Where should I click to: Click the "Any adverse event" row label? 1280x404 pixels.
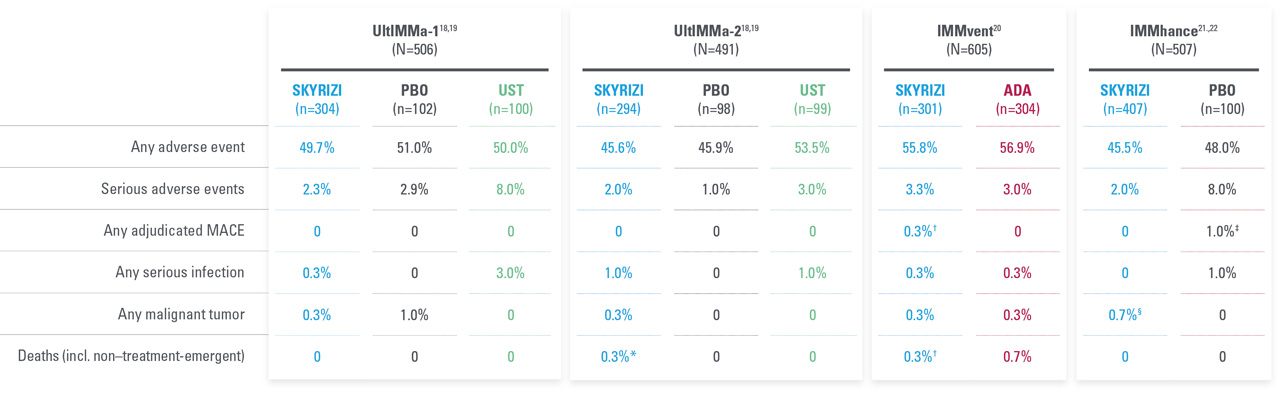[187, 147]
